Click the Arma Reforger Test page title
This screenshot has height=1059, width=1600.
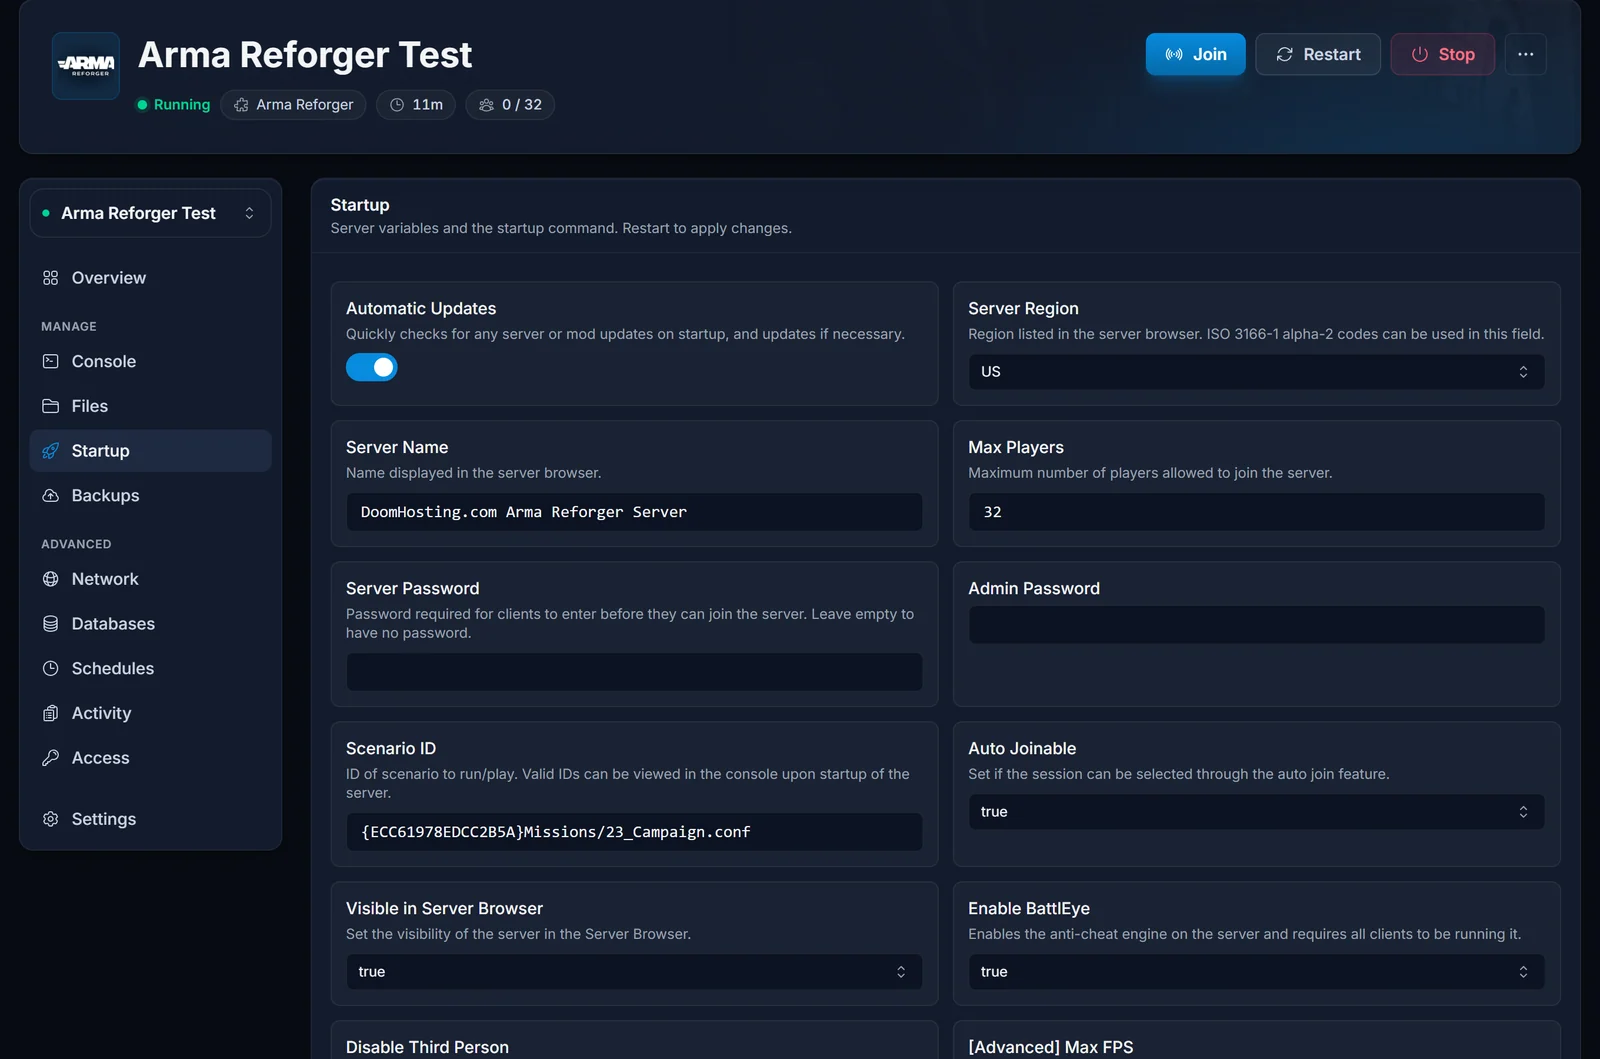[x=305, y=55]
